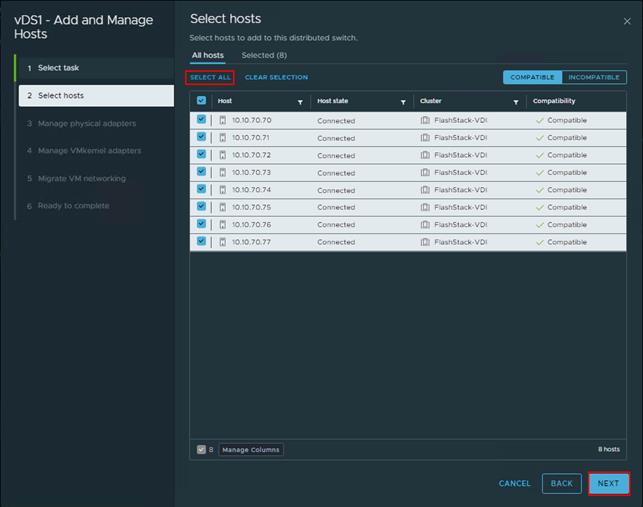Screen dimensions: 643x507
Task: Click the CANCEL button
Action: point(515,484)
